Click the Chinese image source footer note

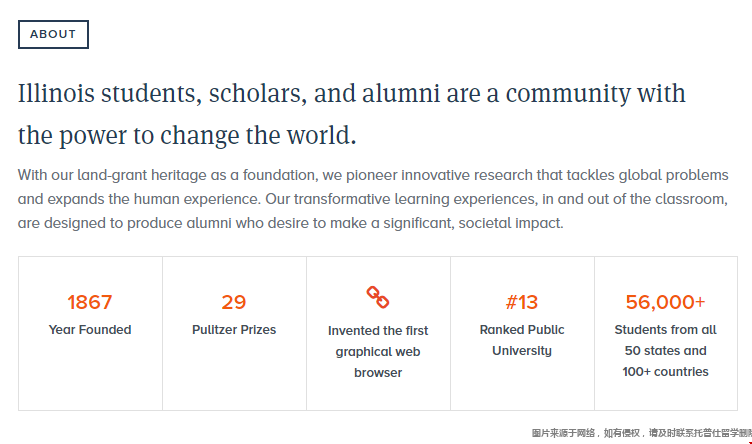[x=640, y=433]
